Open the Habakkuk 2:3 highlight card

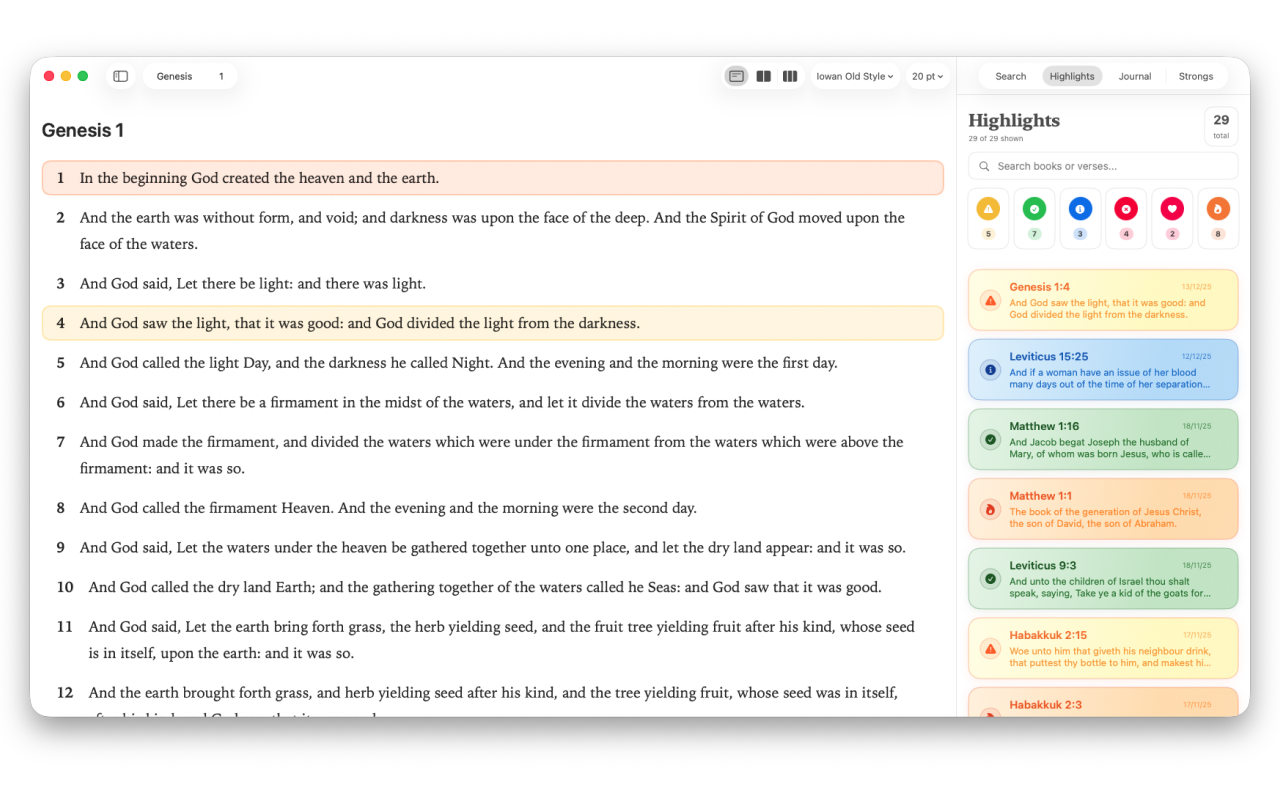[x=1103, y=702]
